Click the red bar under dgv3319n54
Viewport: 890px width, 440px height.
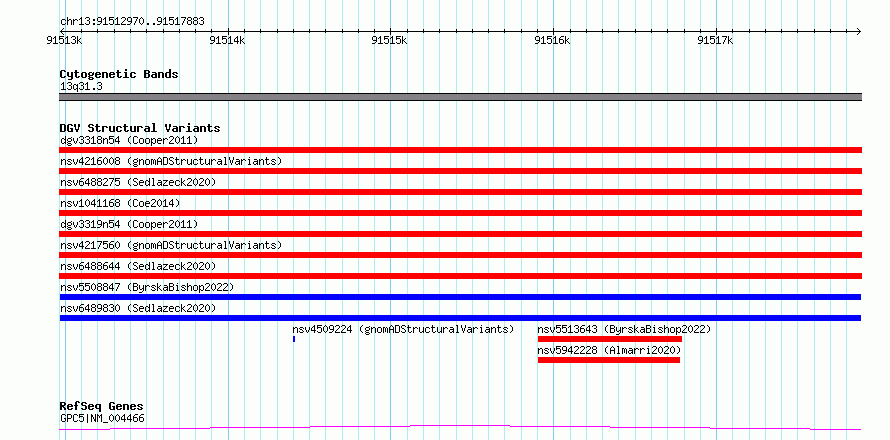[x=461, y=234]
